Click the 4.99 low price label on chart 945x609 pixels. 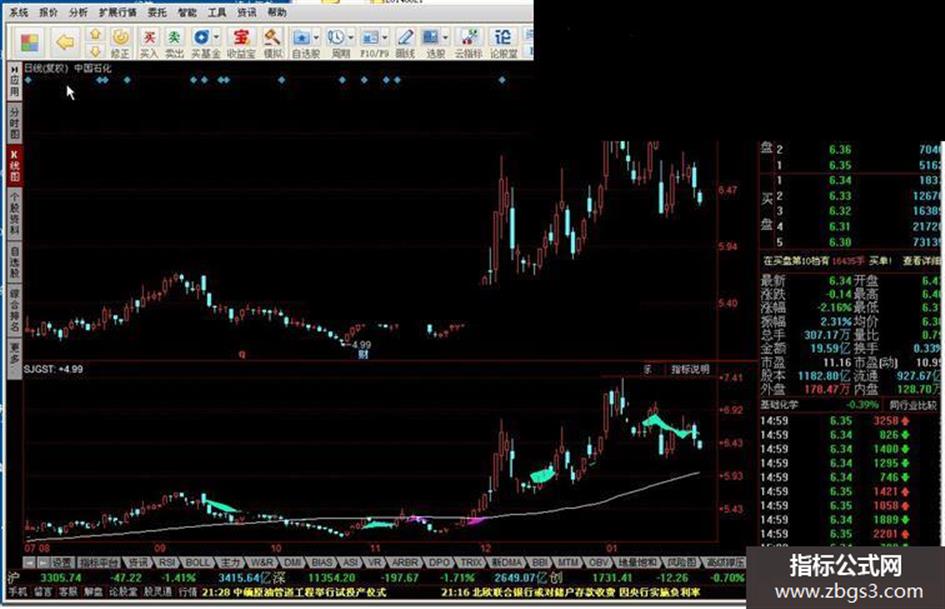[362, 345]
